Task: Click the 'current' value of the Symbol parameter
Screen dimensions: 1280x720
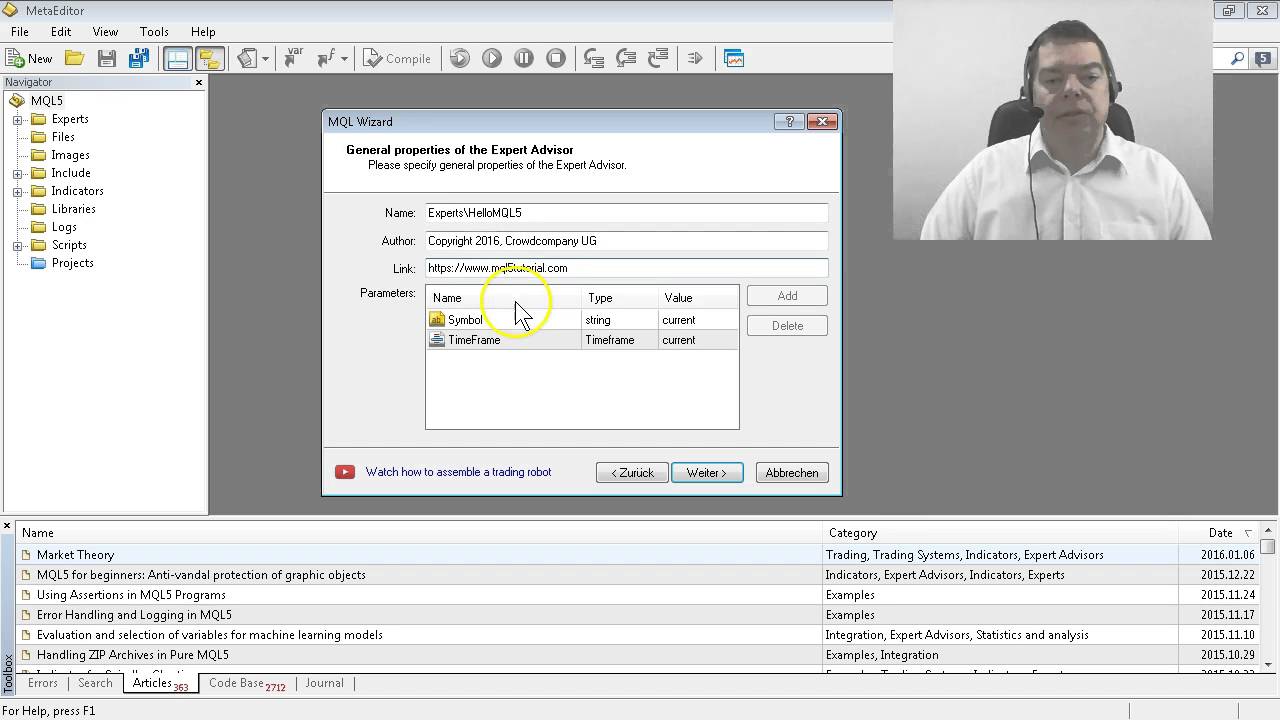Action: click(x=678, y=320)
